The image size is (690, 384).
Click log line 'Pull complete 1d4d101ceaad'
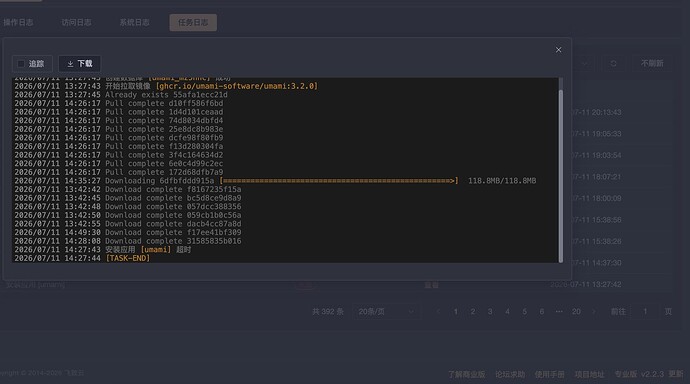[x=164, y=112]
